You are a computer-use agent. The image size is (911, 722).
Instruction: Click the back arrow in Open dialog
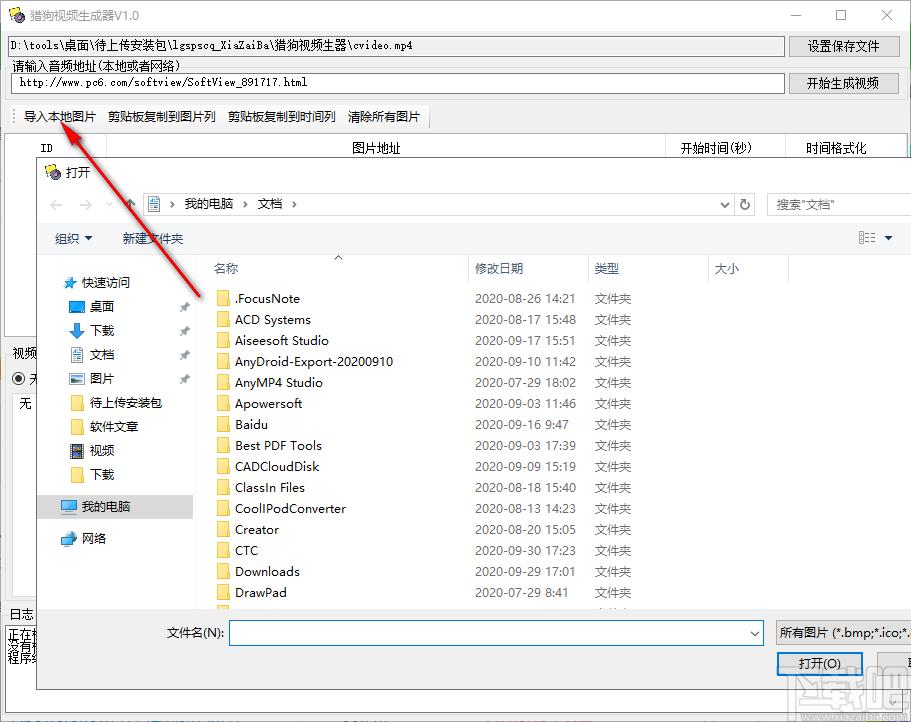56,204
